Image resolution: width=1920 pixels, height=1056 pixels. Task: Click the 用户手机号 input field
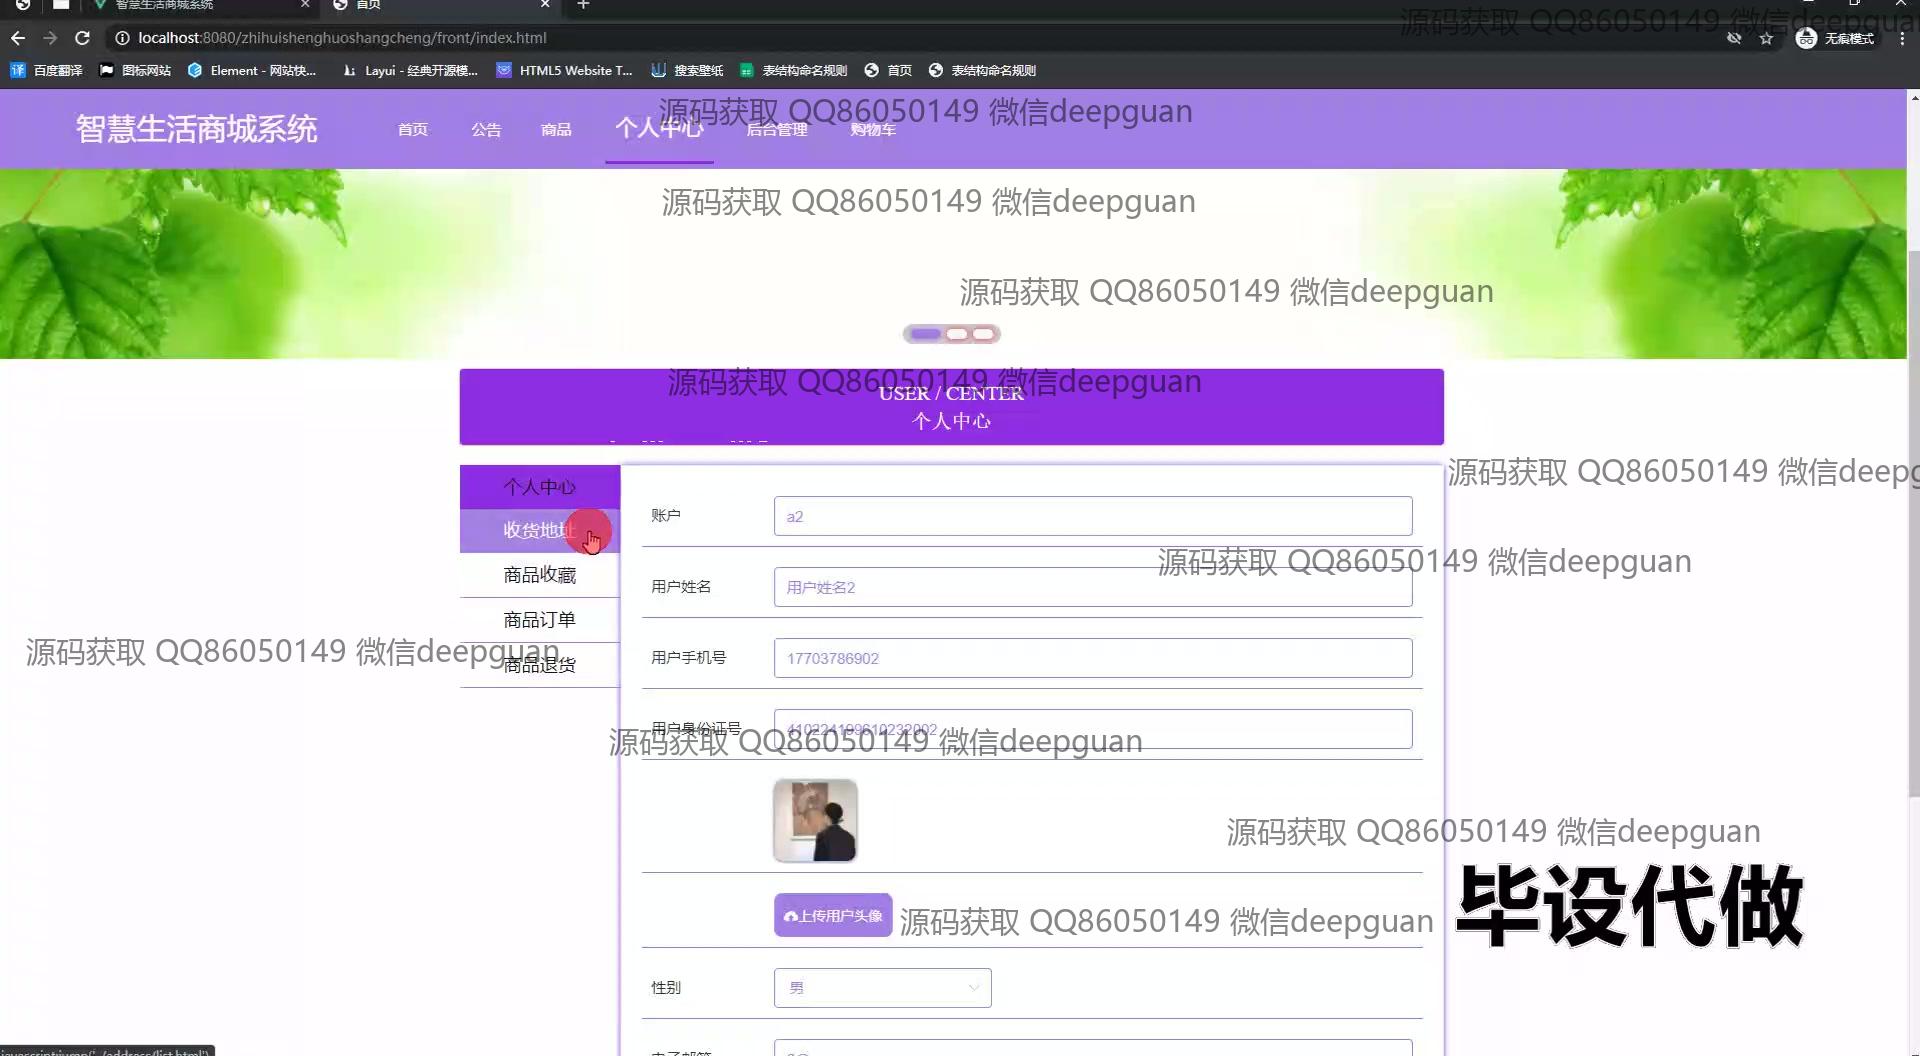click(x=1092, y=658)
